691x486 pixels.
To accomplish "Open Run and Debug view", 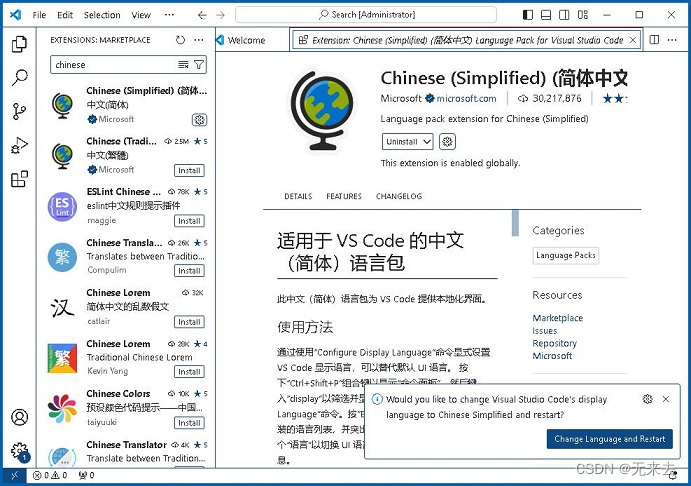I will (19, 145).
